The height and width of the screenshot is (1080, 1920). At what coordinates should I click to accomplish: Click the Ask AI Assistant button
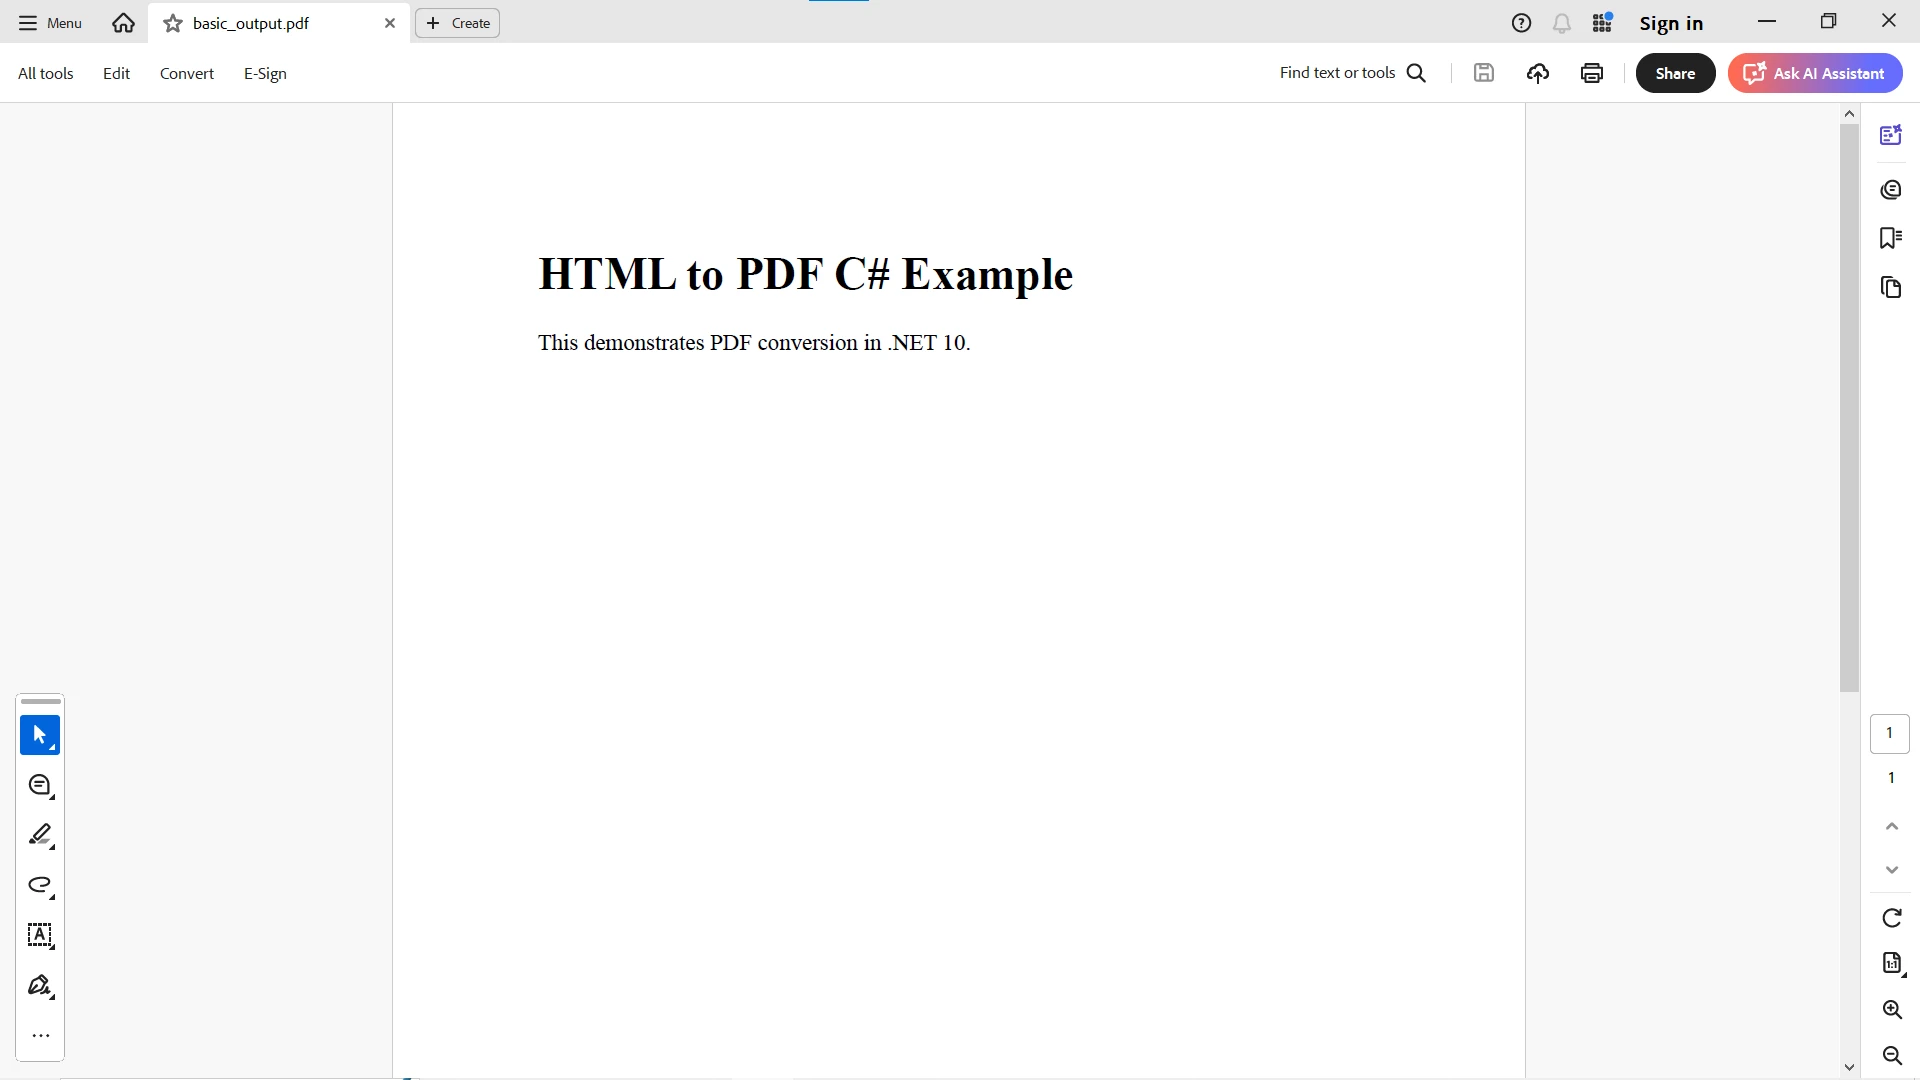[x=1815, y=73]
